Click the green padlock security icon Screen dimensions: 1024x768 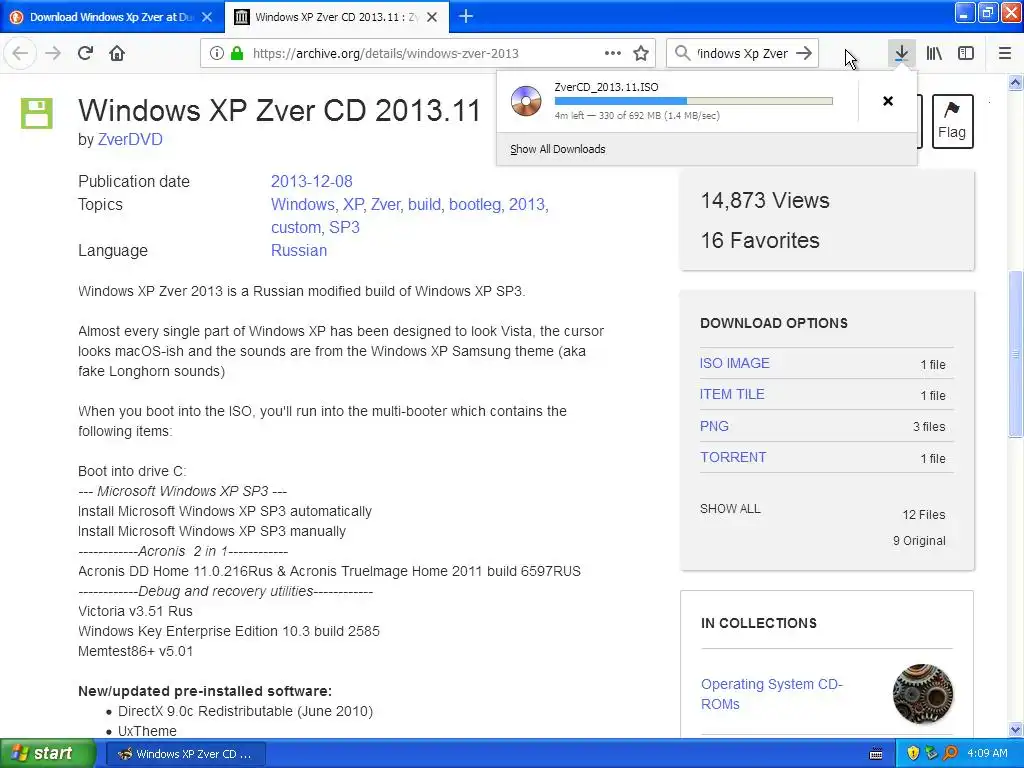237,53
